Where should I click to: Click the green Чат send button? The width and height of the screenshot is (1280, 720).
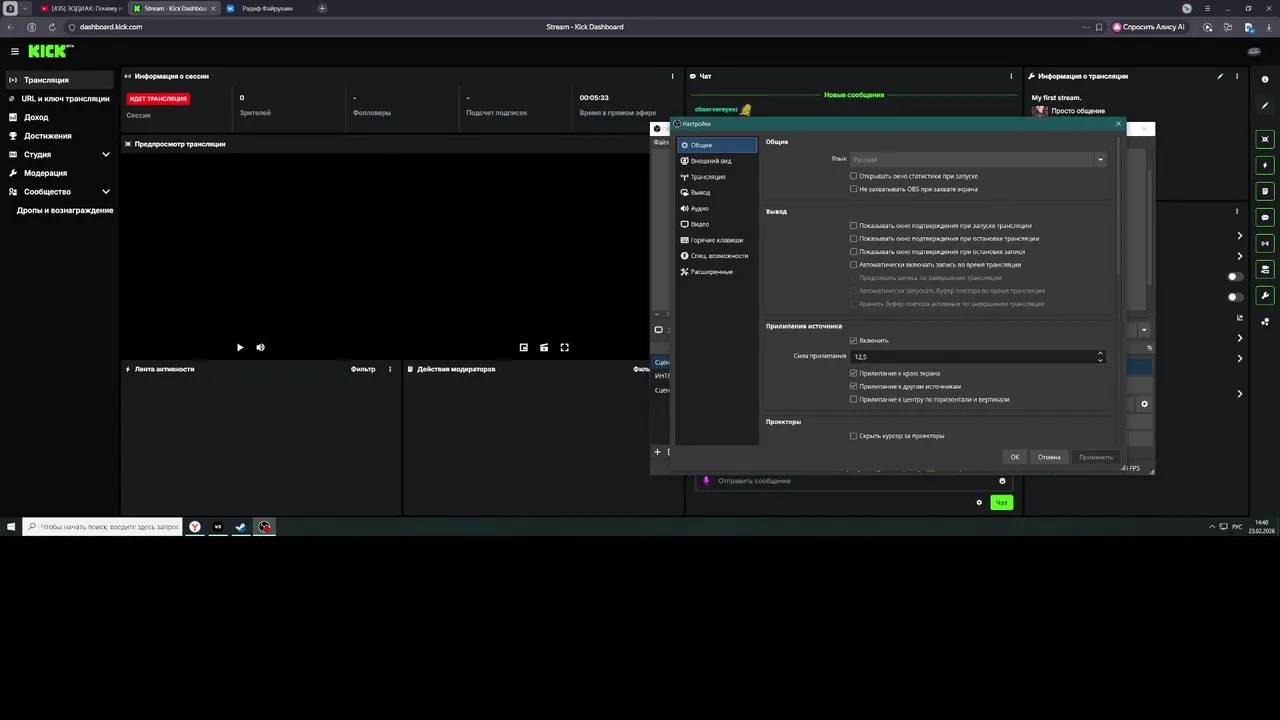click(x=1001, y=503)
